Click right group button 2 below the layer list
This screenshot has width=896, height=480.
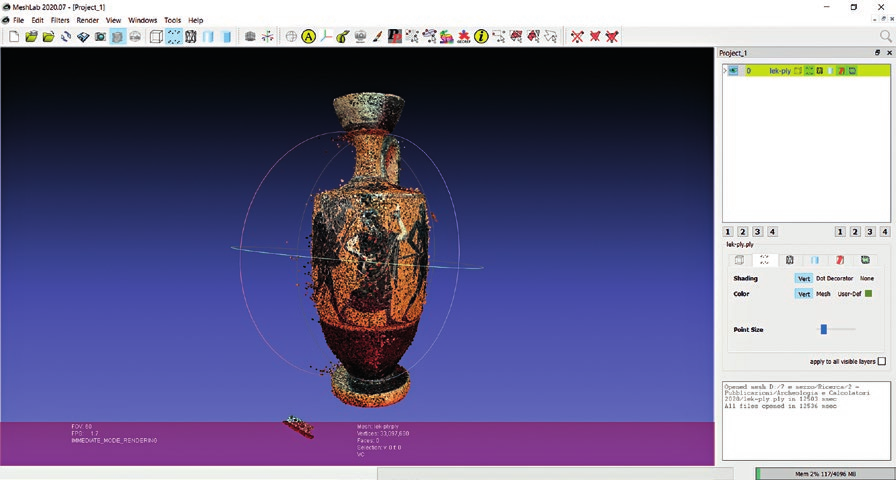click(x=855, y=232)
